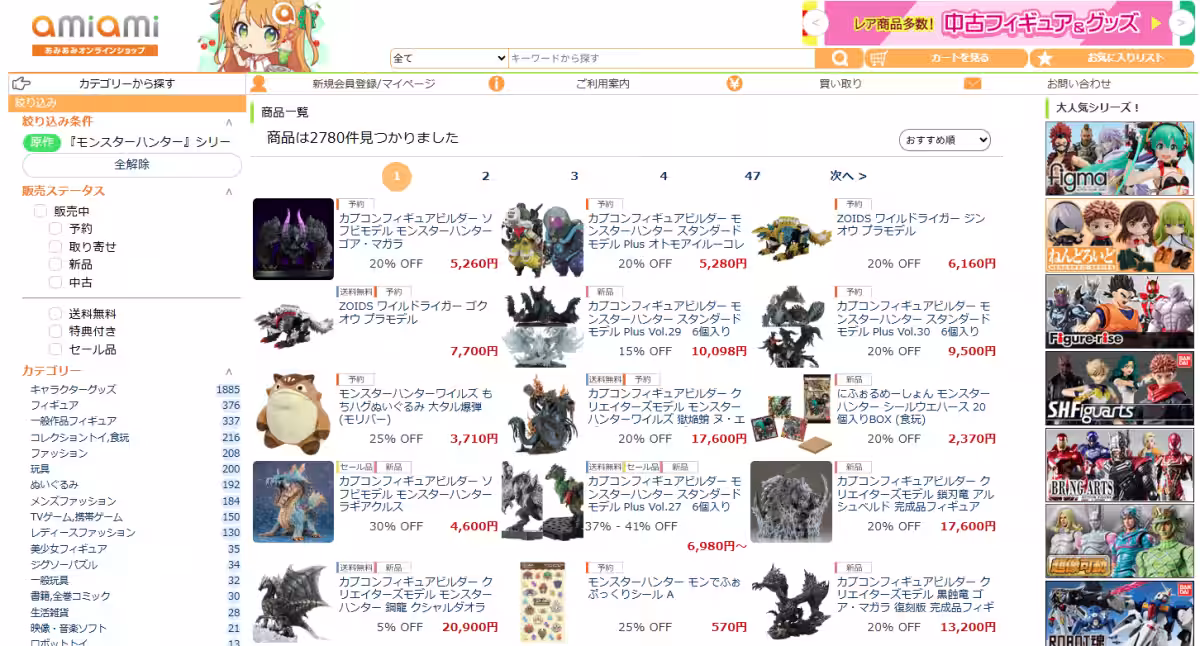Toggle the 予約 filter checkbox
1200x646 pixels.
[x=55, y=229]
